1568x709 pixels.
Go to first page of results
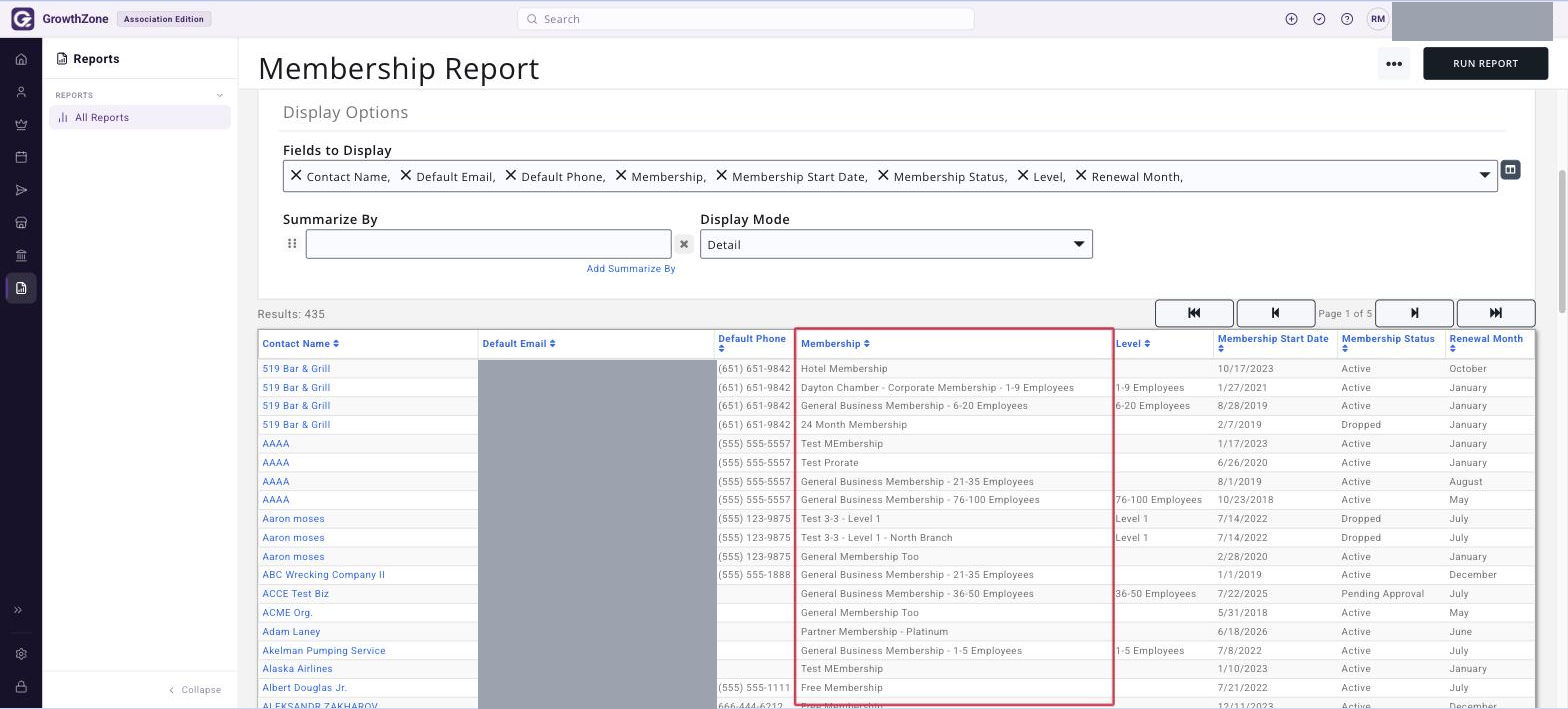tap(1194, 313)
